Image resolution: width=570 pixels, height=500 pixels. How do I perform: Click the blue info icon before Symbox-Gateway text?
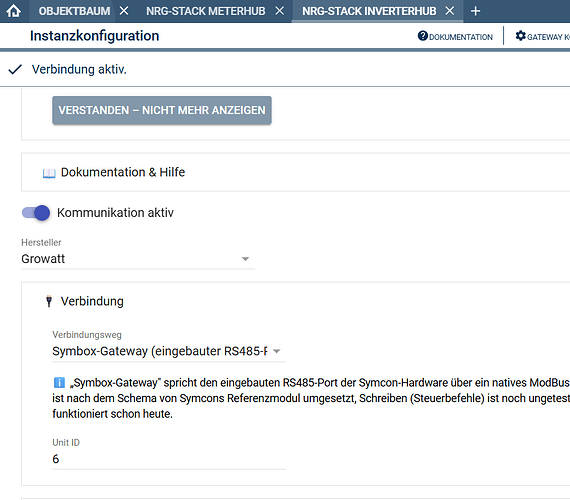59,383
